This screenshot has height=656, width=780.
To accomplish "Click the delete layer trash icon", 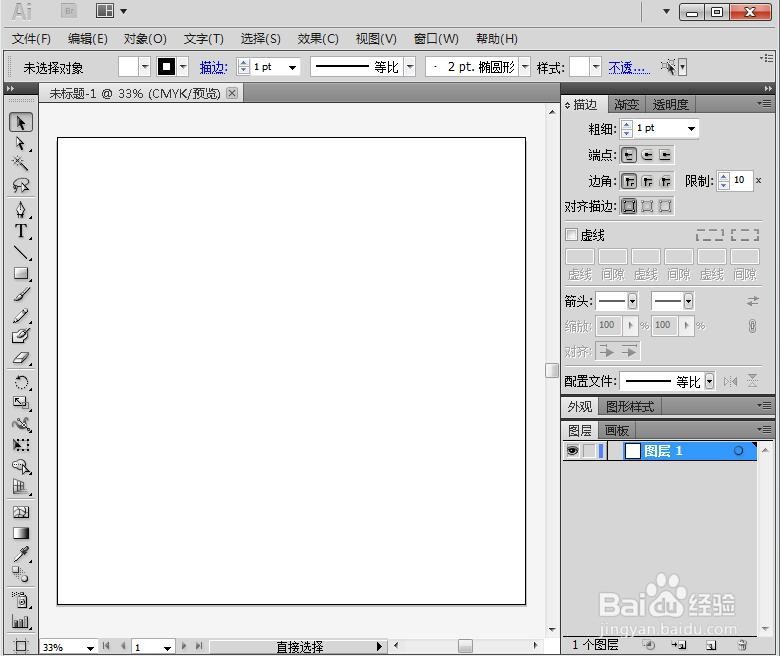I will pyautogui.click(x=742, y=645).
